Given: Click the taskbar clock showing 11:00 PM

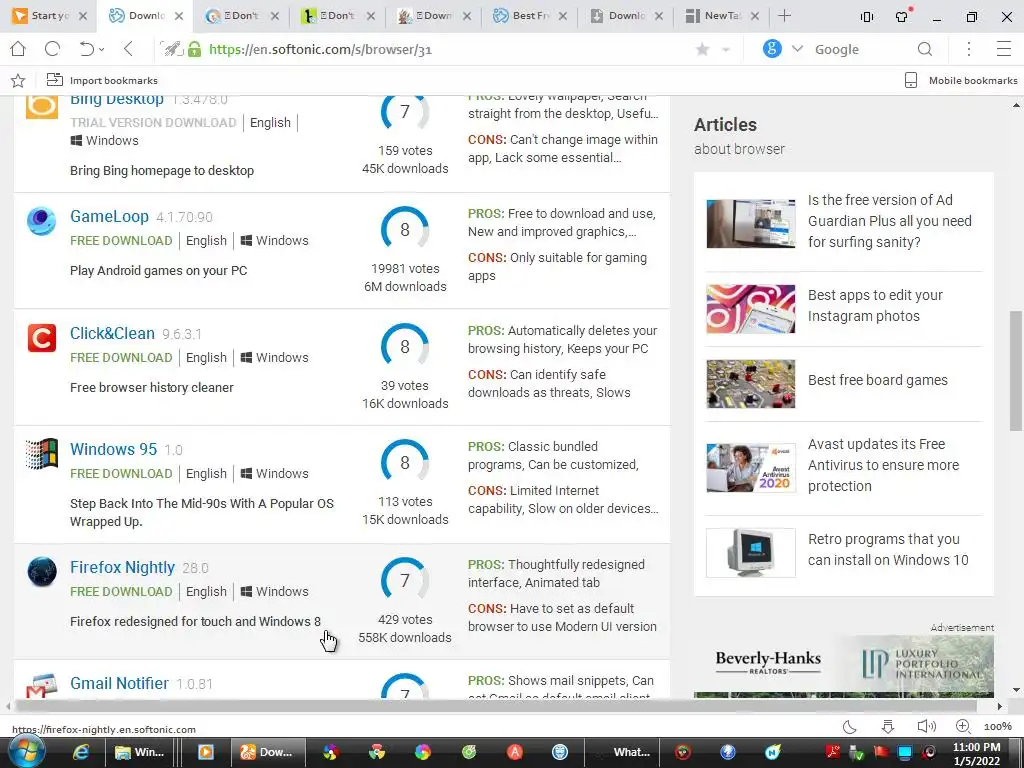Looking at the screenshot, I should tap(976, 746).
